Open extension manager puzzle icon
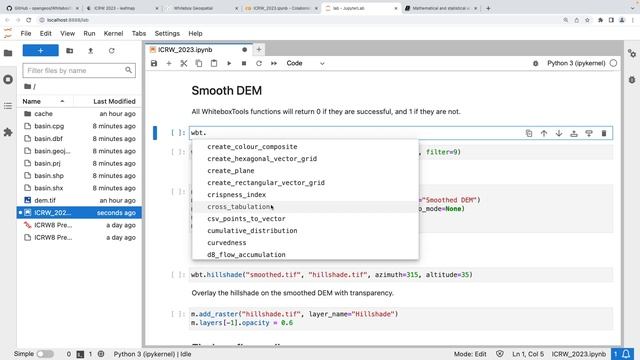This screenshot has height=360, width=640. coord(8,132)
